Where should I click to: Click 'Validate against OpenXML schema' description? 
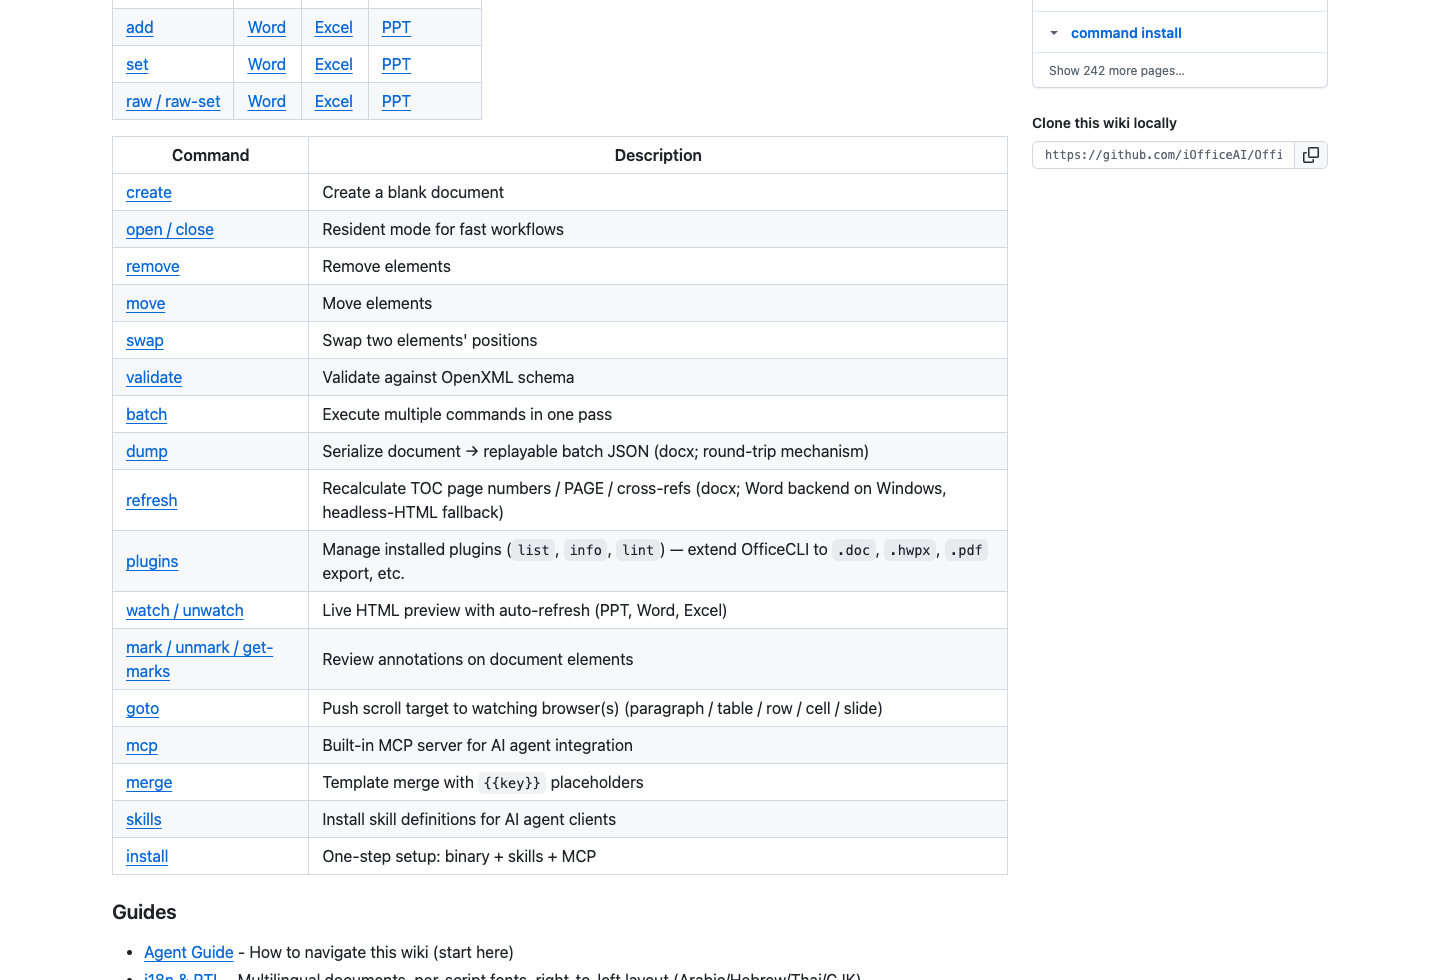[448, 378]
